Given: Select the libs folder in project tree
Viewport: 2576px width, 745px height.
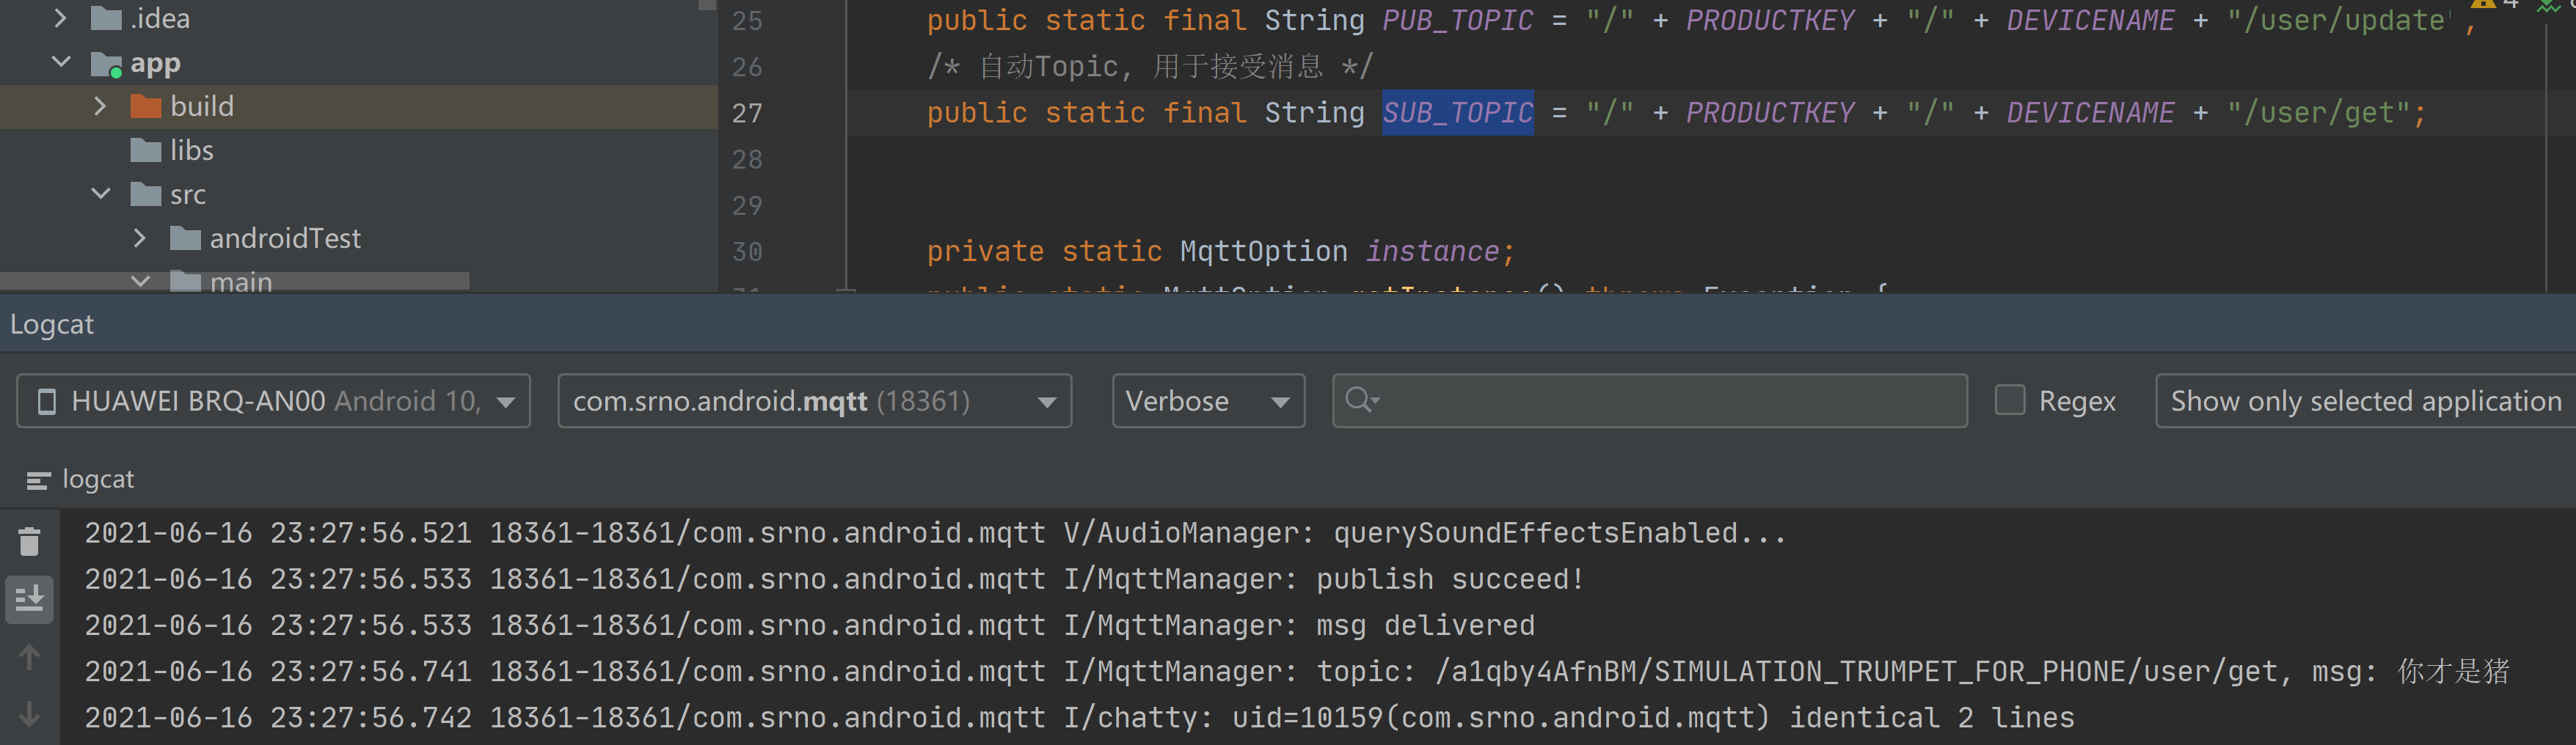Looking at the screenshot, I should [x=191, y=150].
